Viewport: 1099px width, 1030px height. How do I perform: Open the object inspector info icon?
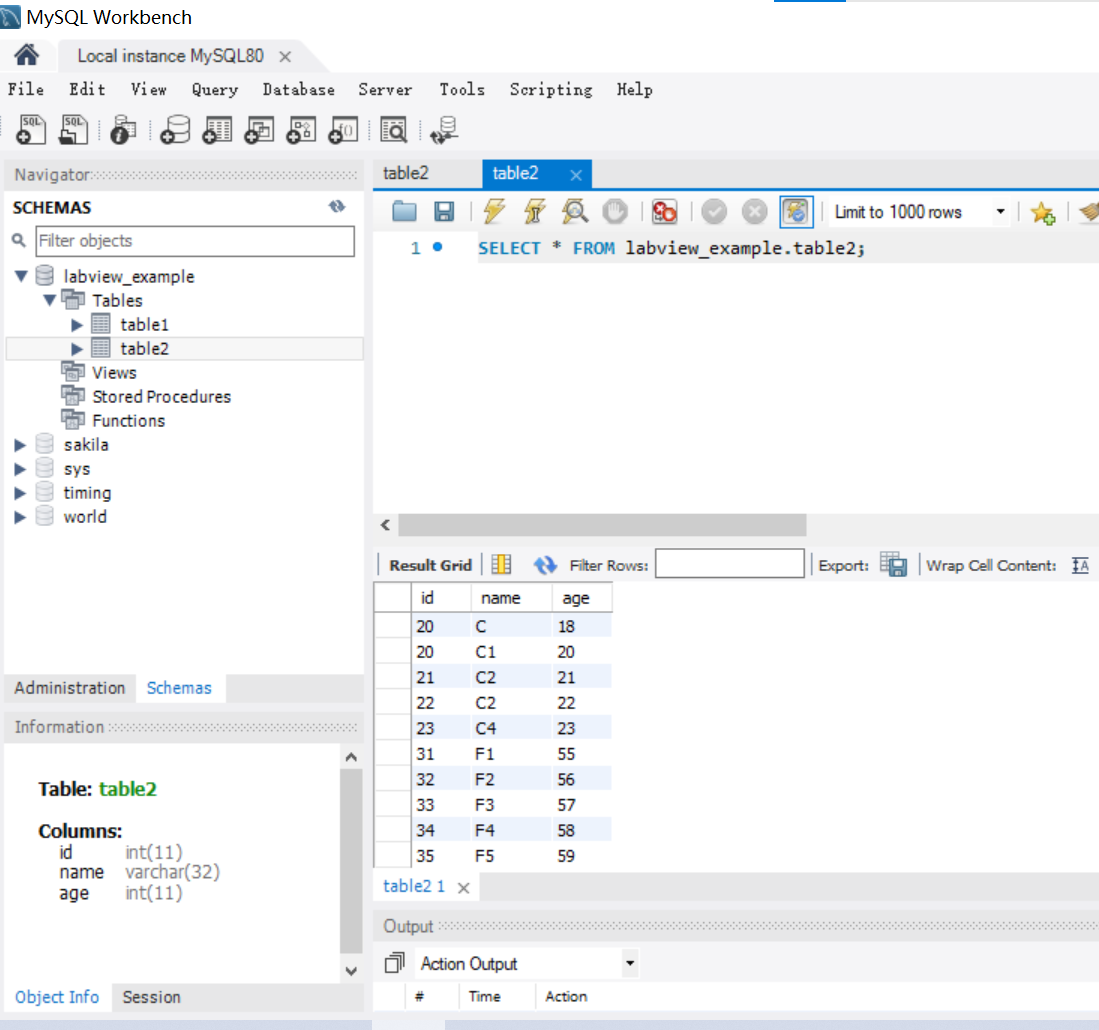point(123,130)
